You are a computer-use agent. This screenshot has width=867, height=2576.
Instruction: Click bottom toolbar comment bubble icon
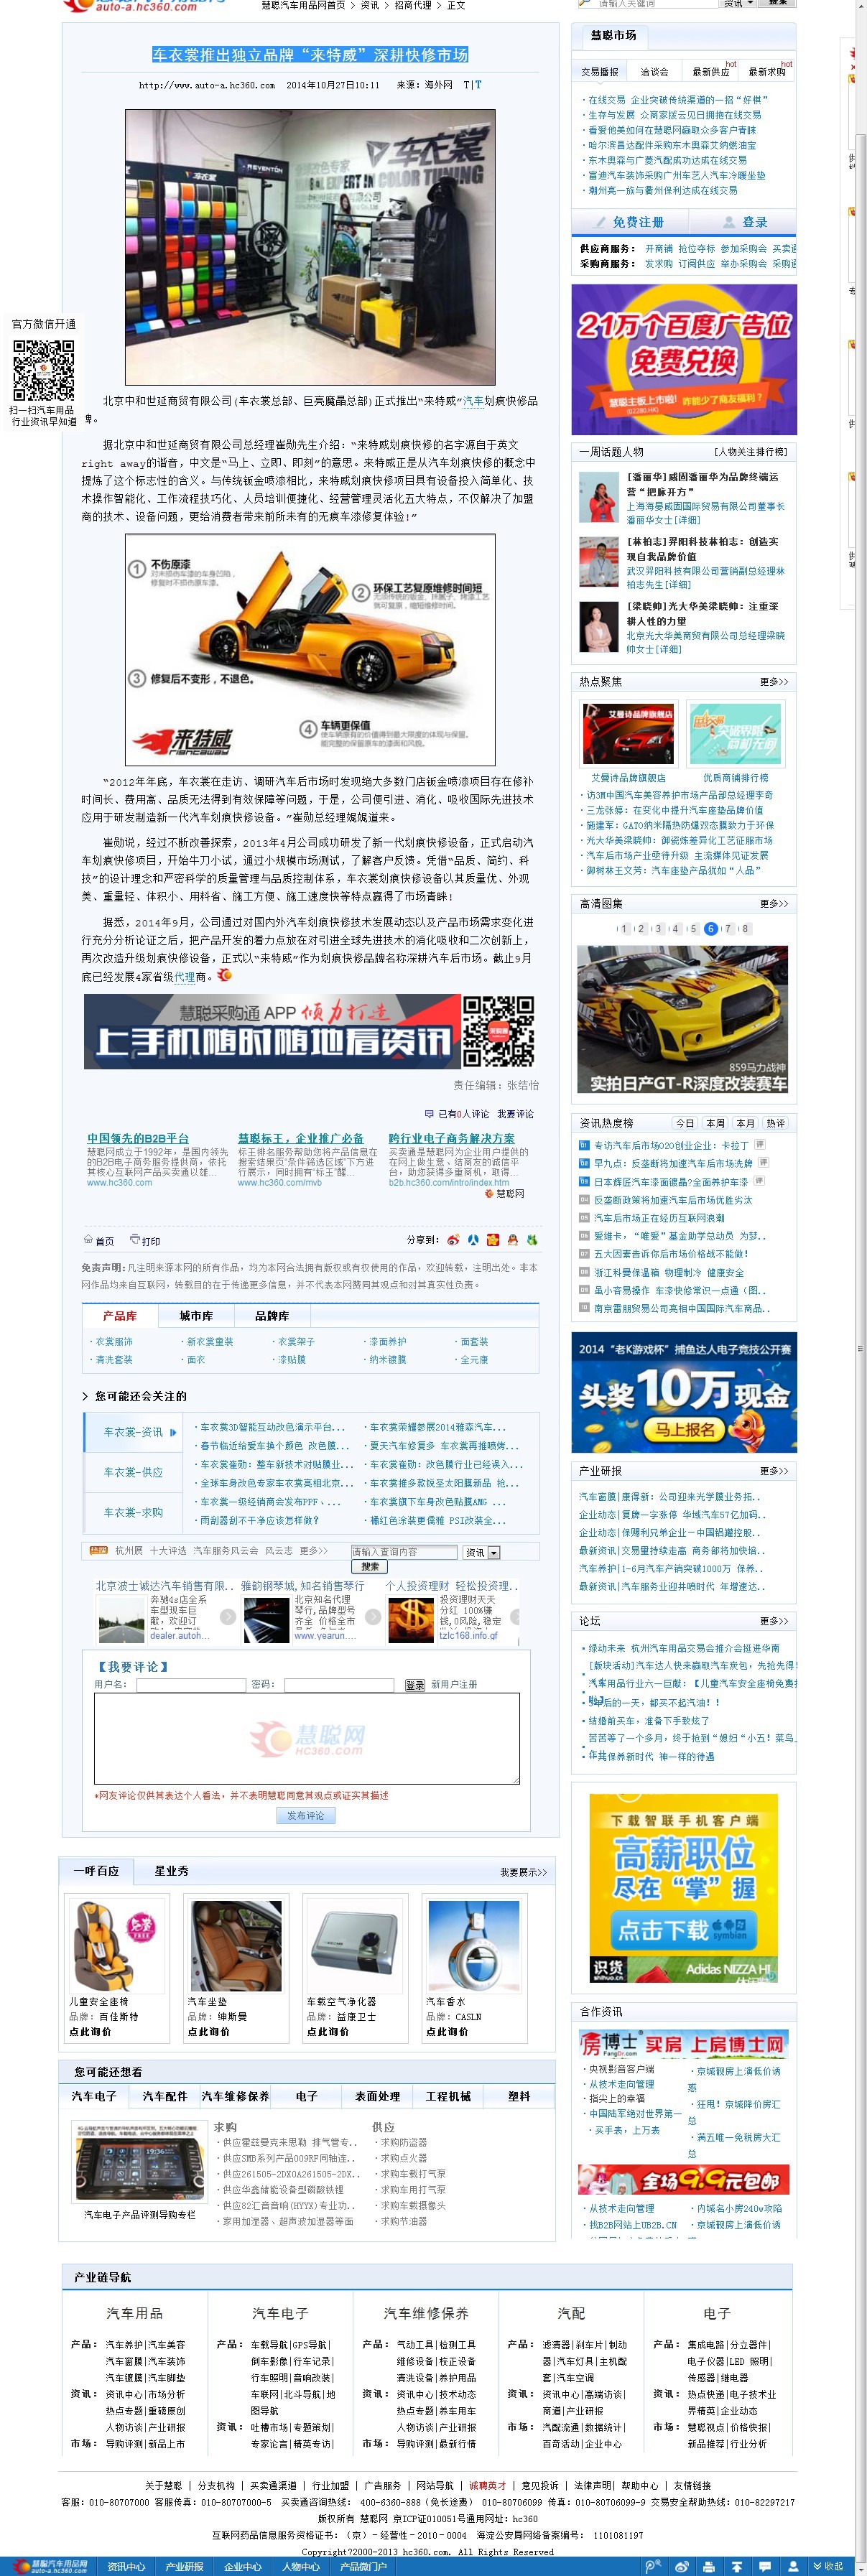point(764,2566)
